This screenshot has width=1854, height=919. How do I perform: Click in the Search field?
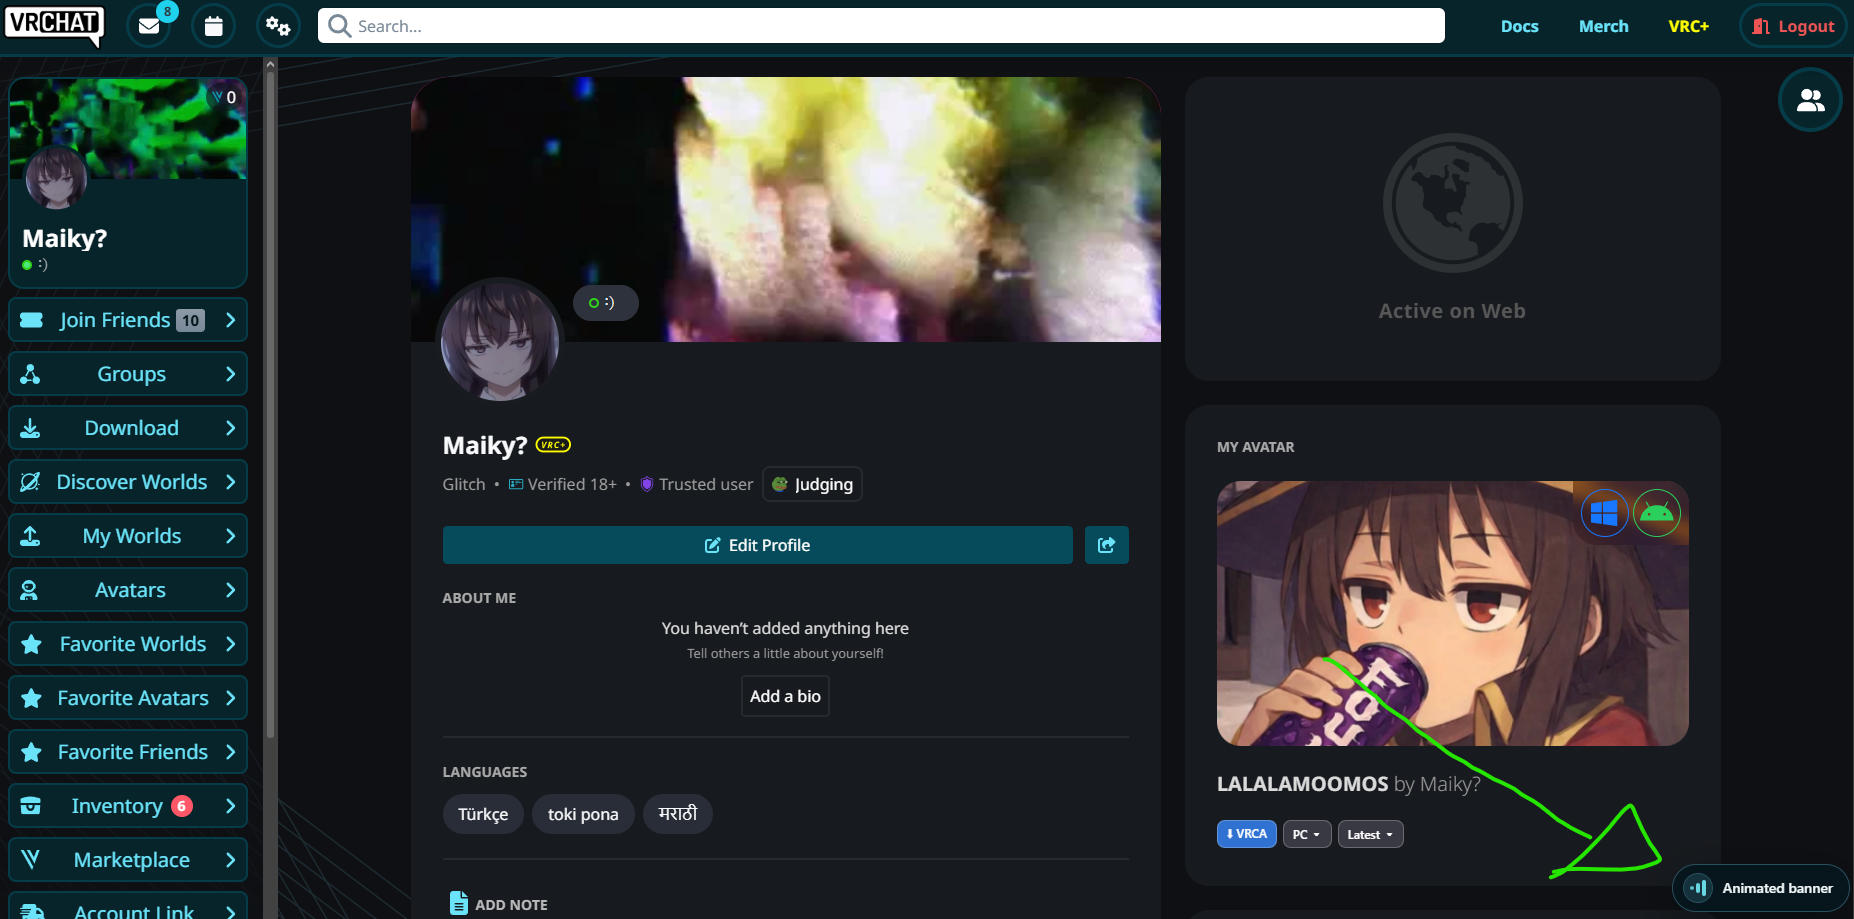881,26
